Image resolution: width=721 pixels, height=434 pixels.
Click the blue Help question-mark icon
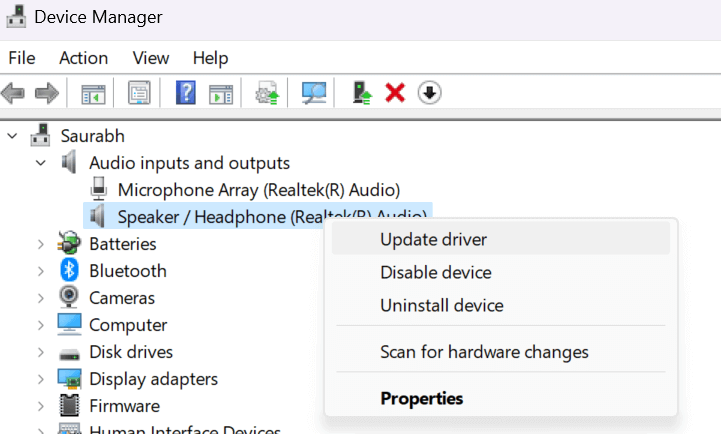pos(186,92)
